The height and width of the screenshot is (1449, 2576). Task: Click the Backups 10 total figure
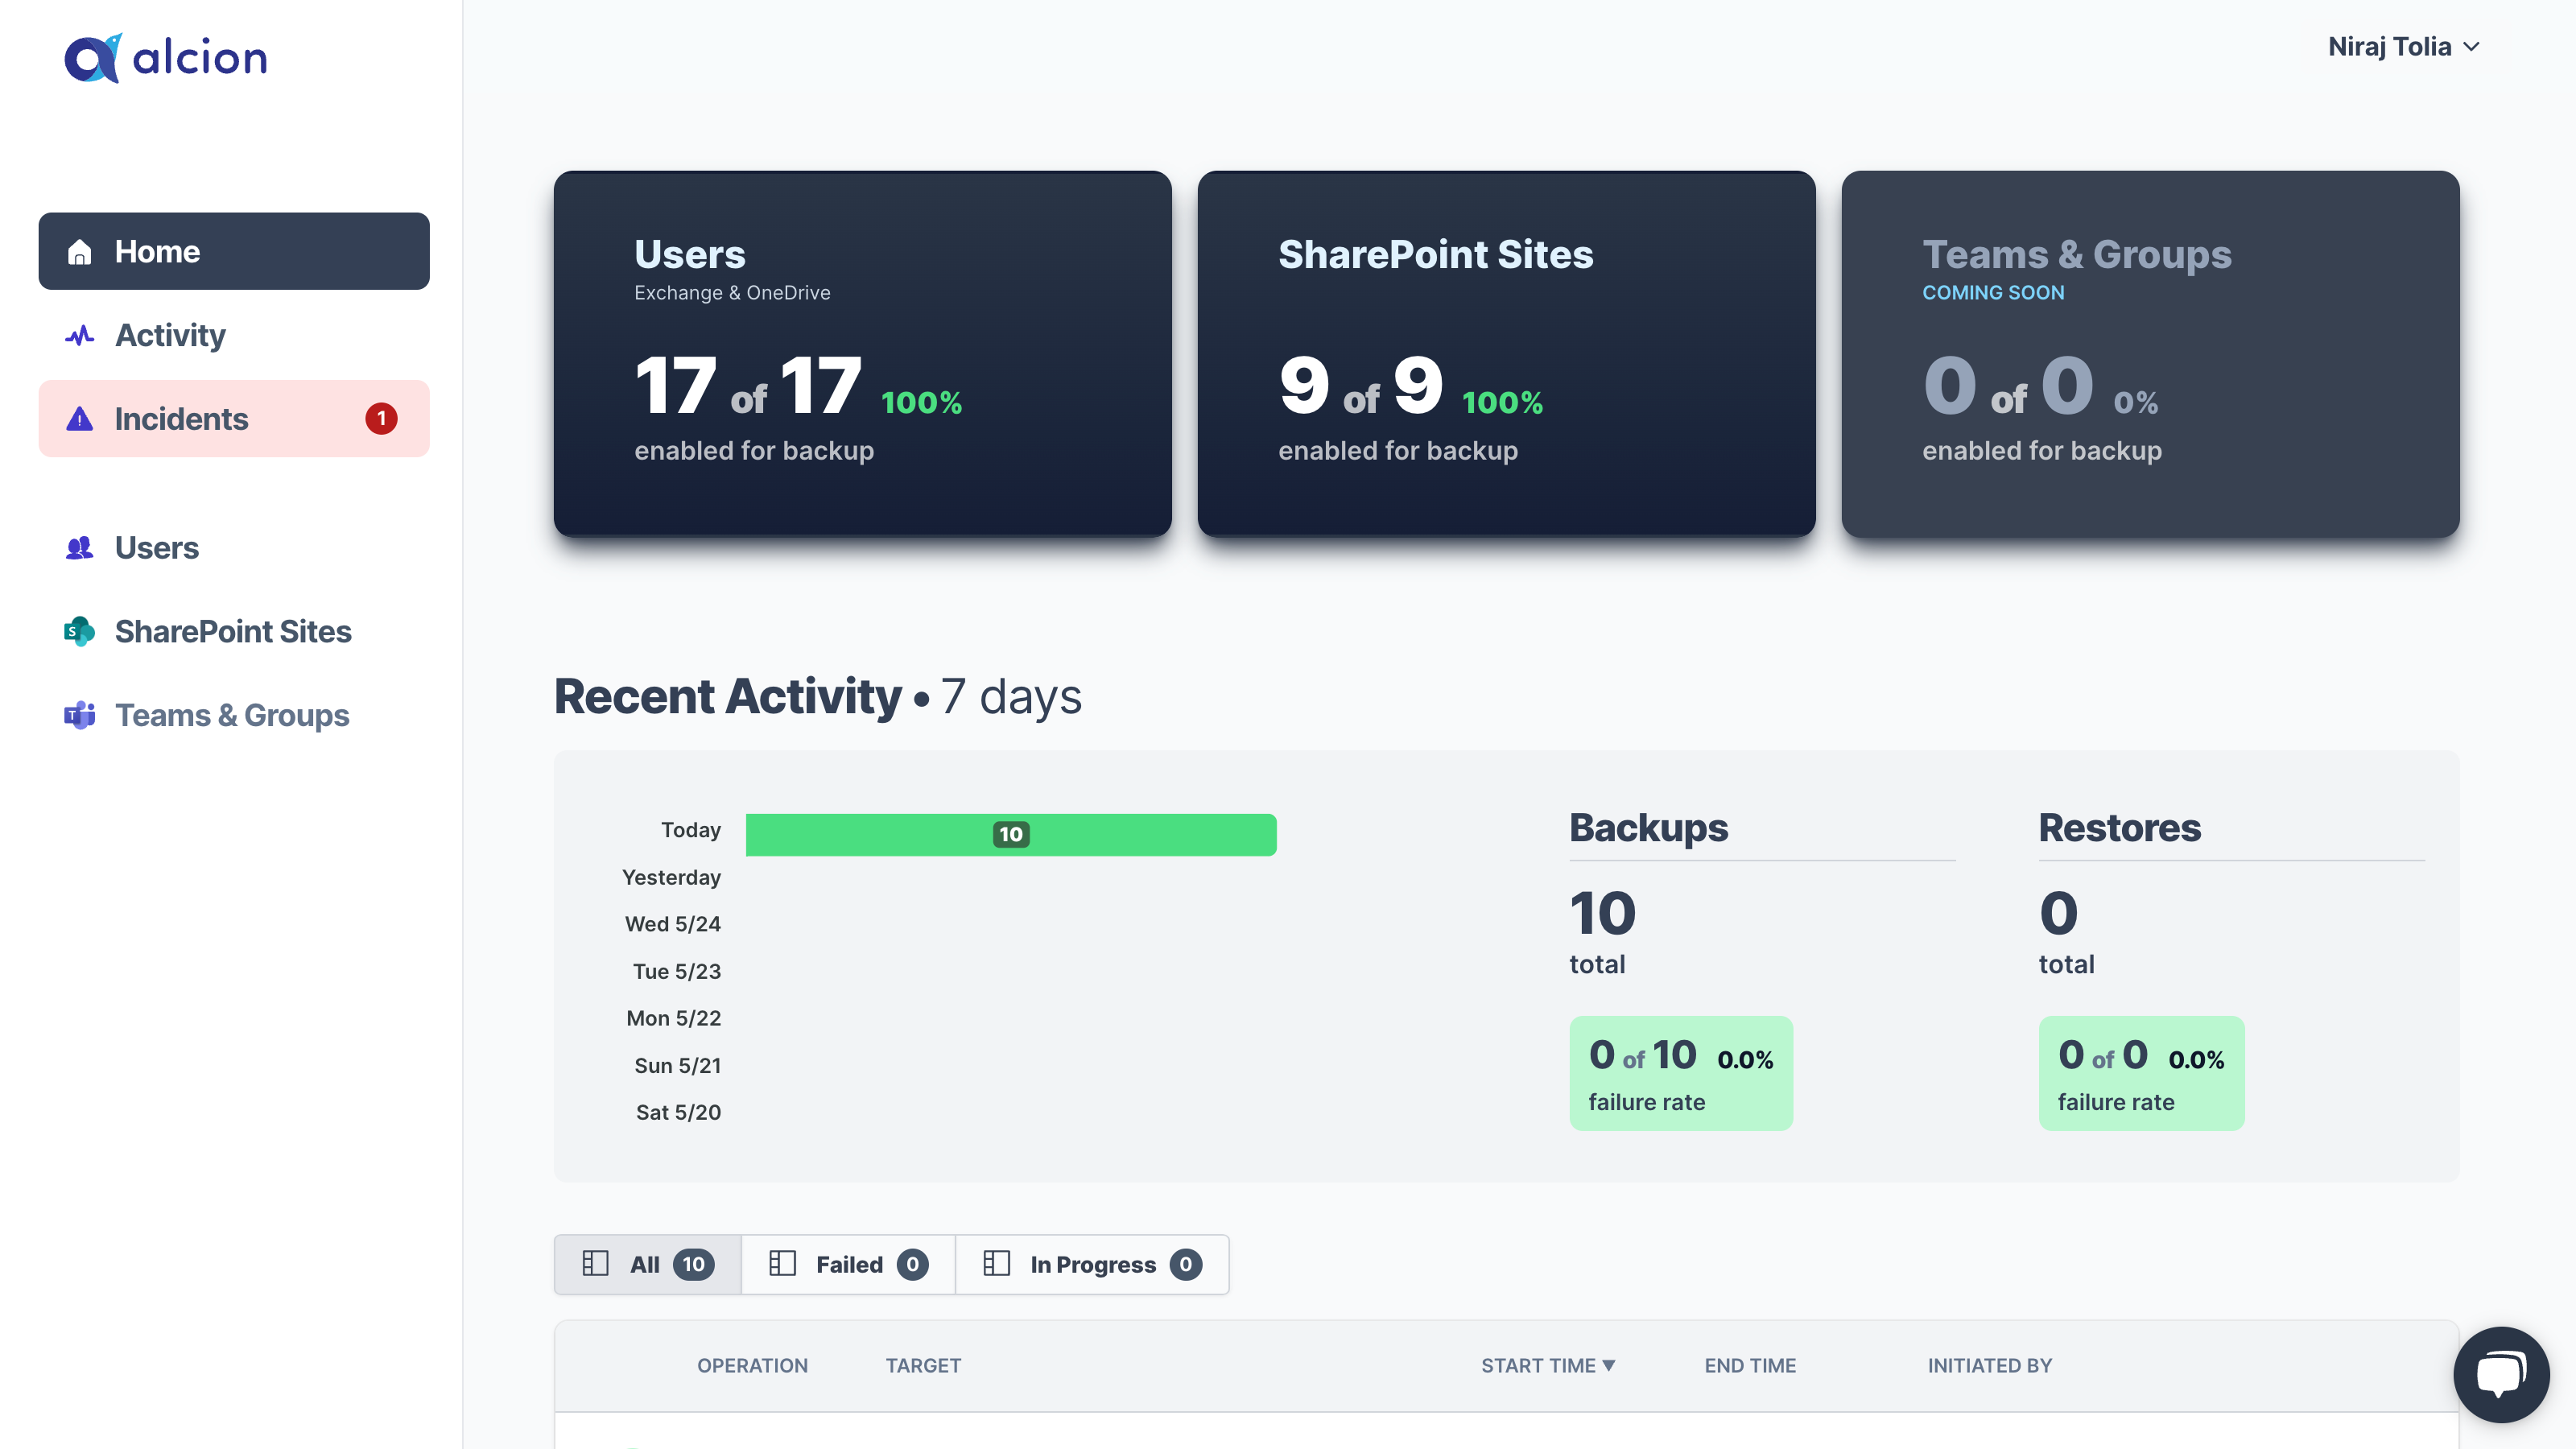click(1602, 913)
